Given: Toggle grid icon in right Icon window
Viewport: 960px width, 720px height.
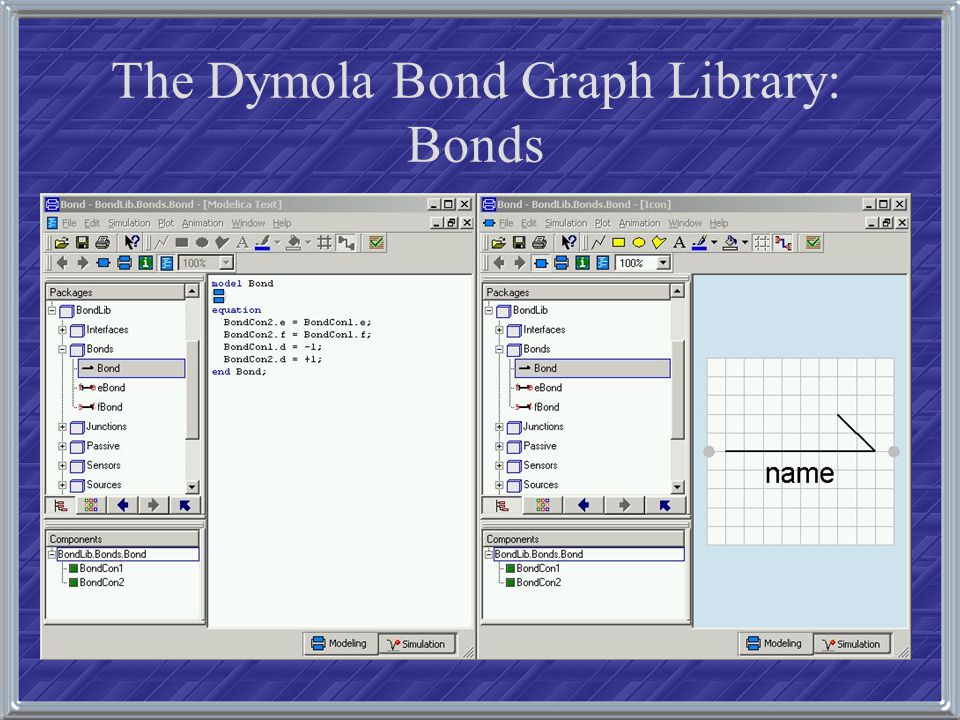Looking at the screenshot, I should pyautogui.click(x=762, y=243).
